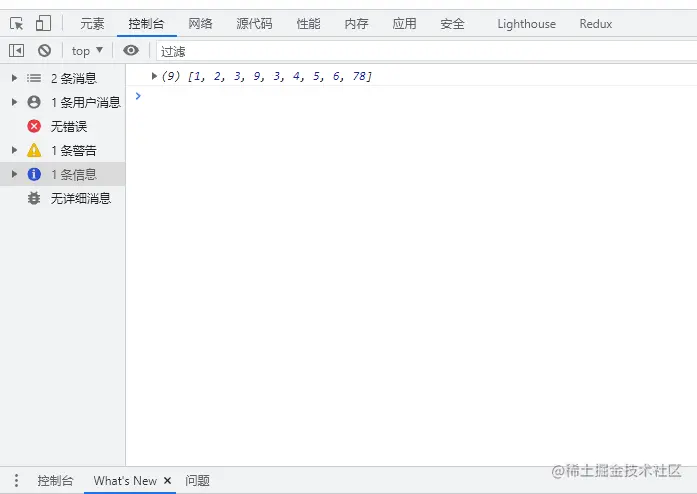Expand the 2 条消息 group arrow
The height and width of the screenshot is (494, 697).
(14, 78)
